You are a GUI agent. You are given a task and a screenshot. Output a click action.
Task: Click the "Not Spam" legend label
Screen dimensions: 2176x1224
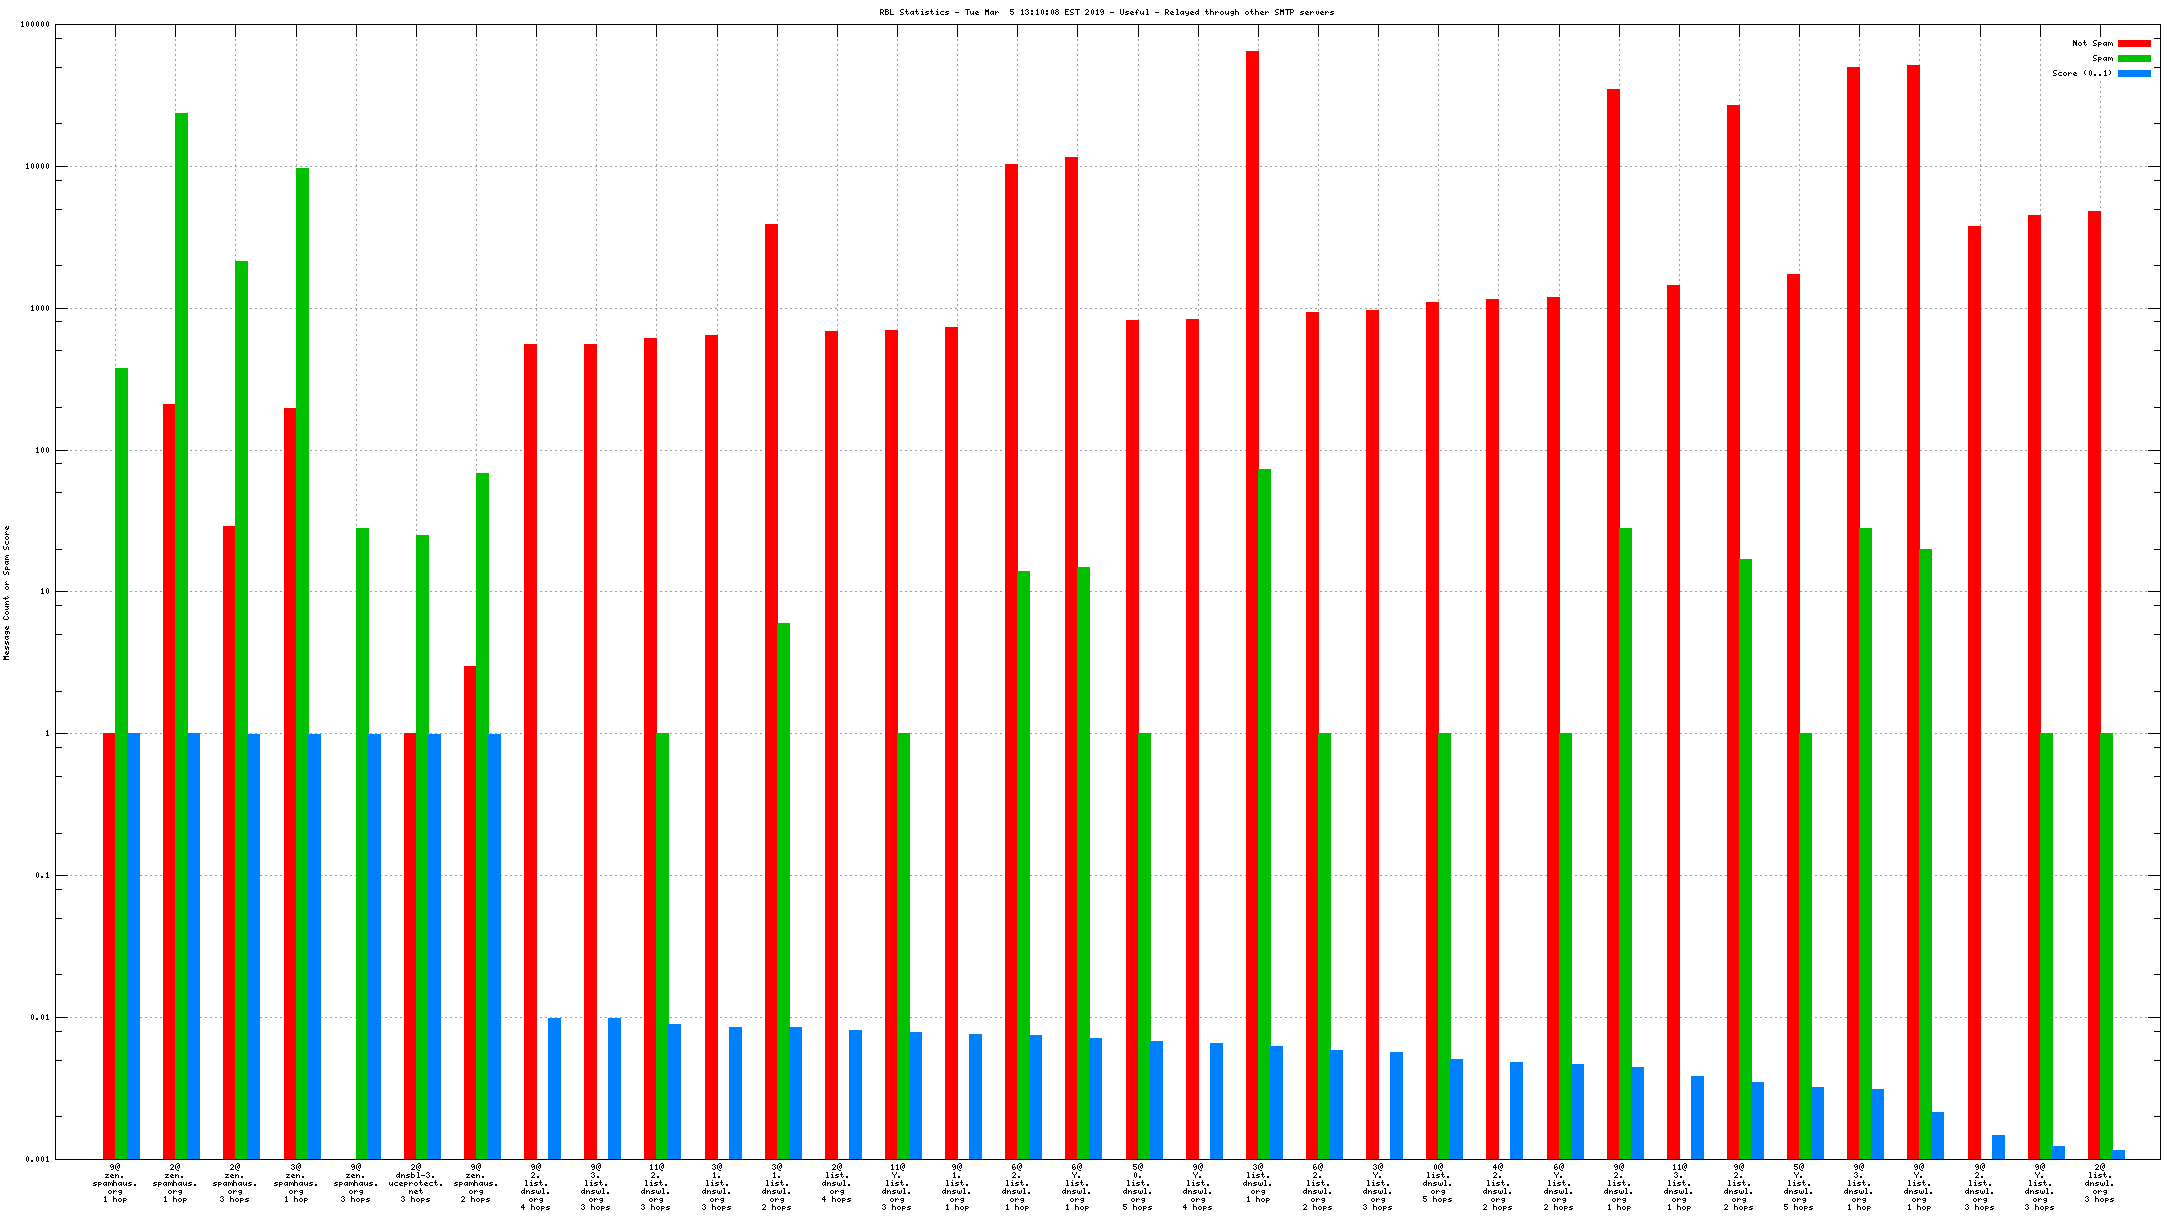click(2092, 44)
